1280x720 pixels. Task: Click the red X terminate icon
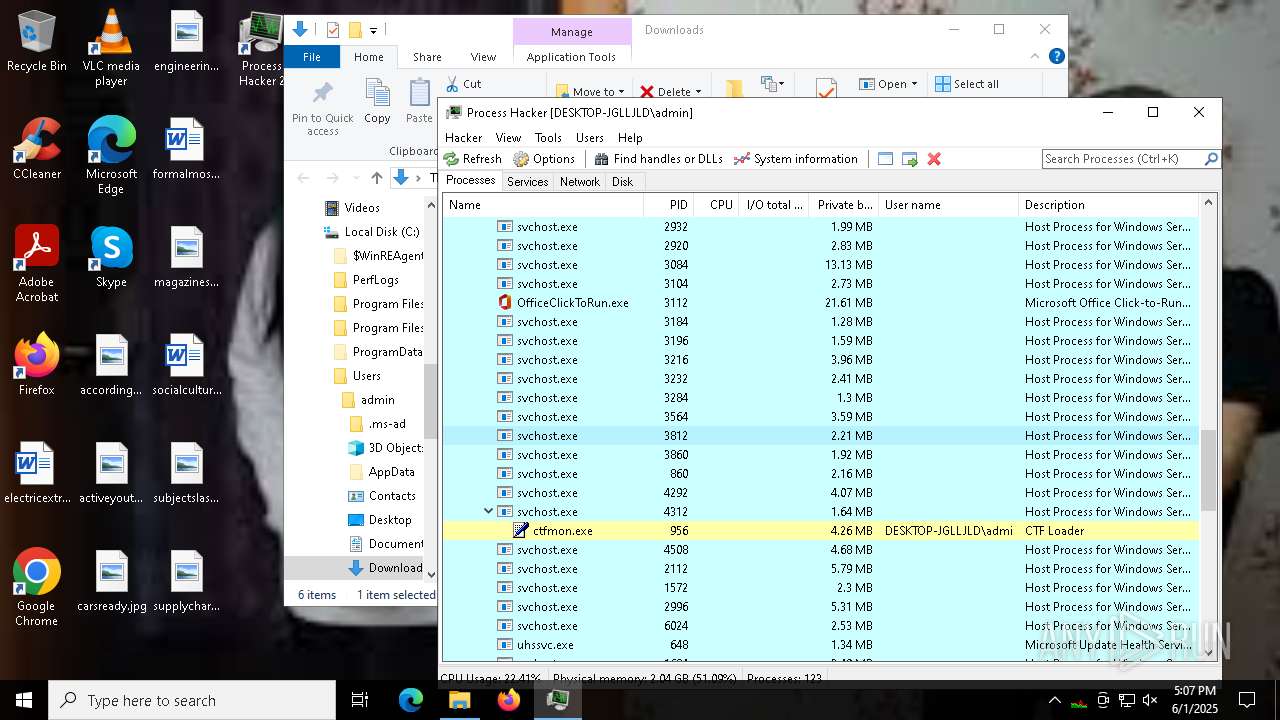coord(934,159)
